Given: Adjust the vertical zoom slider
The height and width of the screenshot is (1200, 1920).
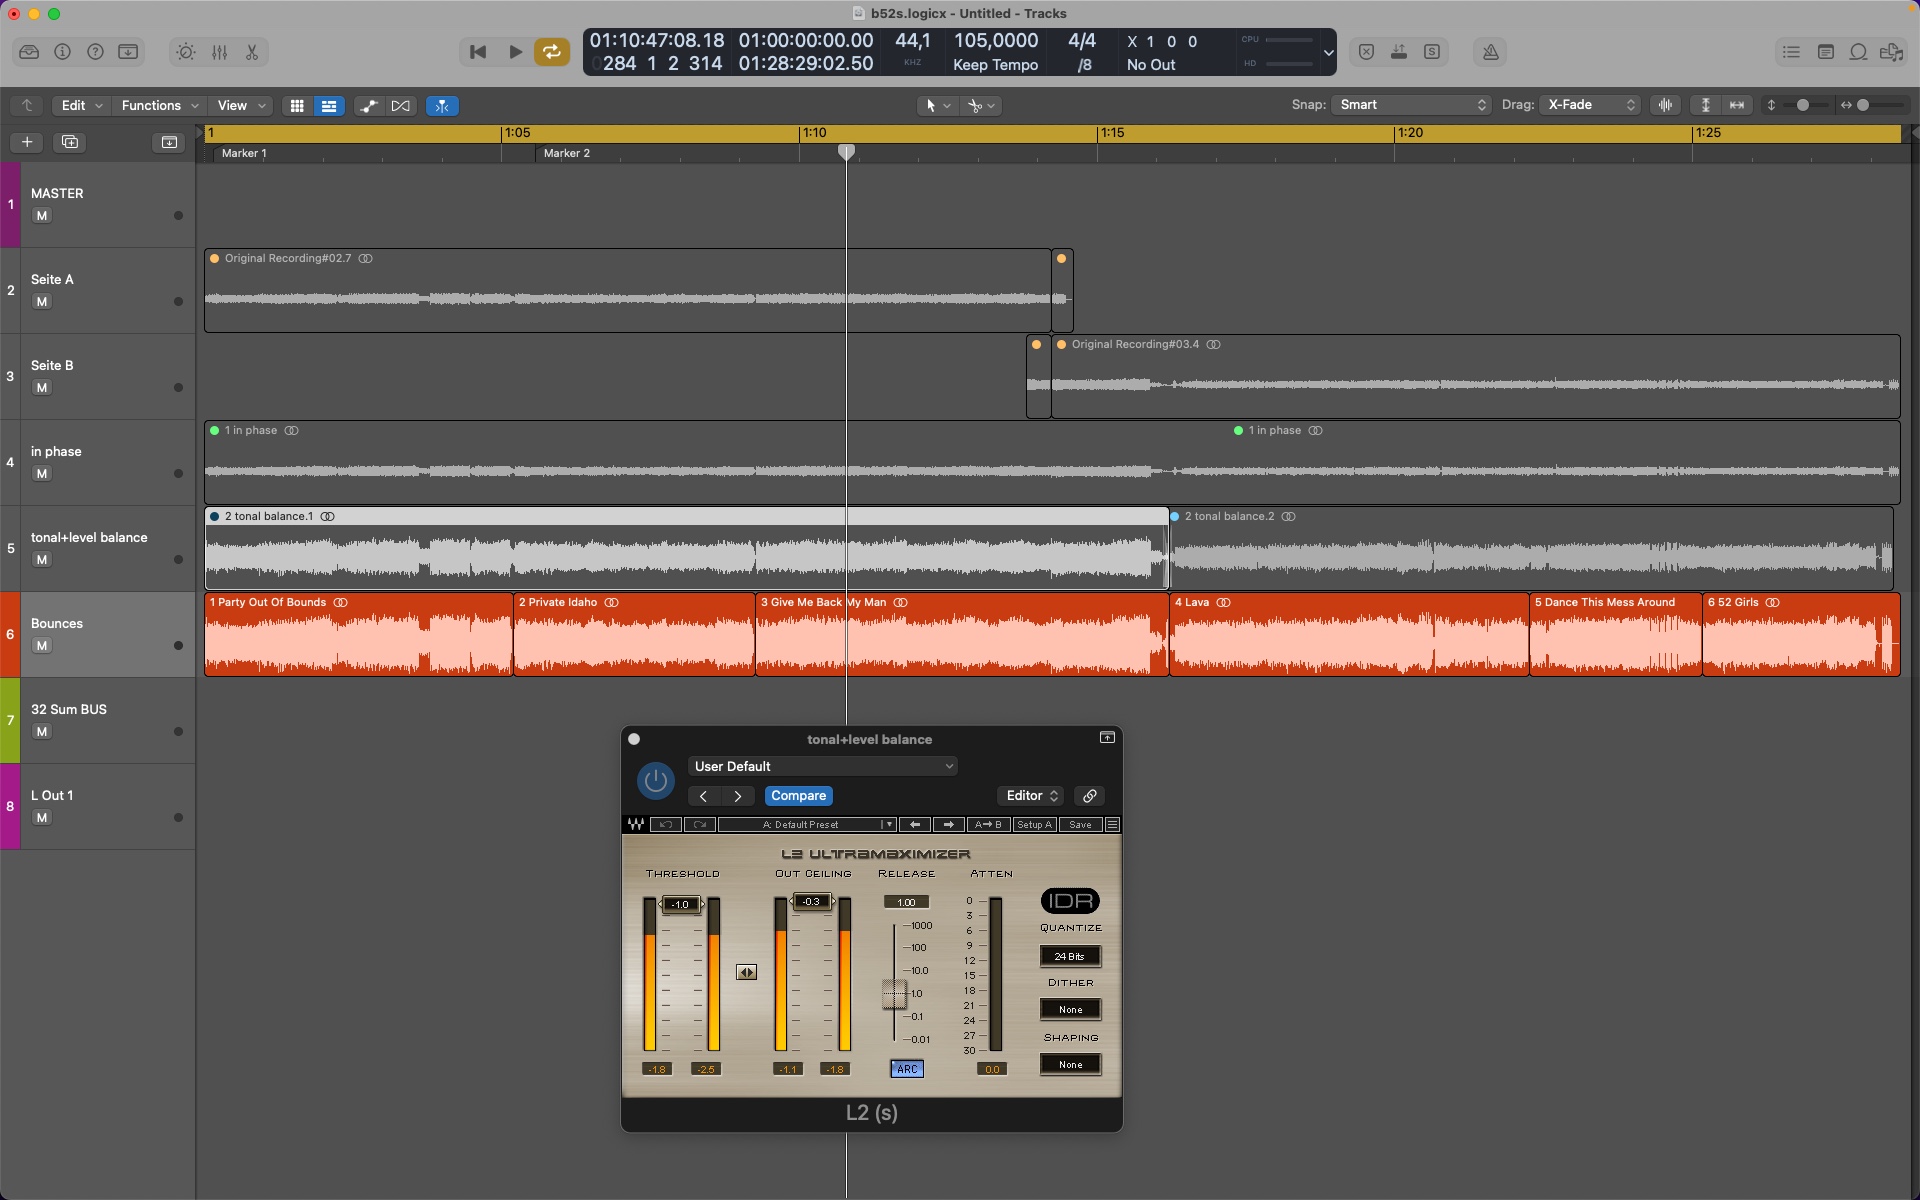Looking at the screenshot, I should (x=1803, y=105).
